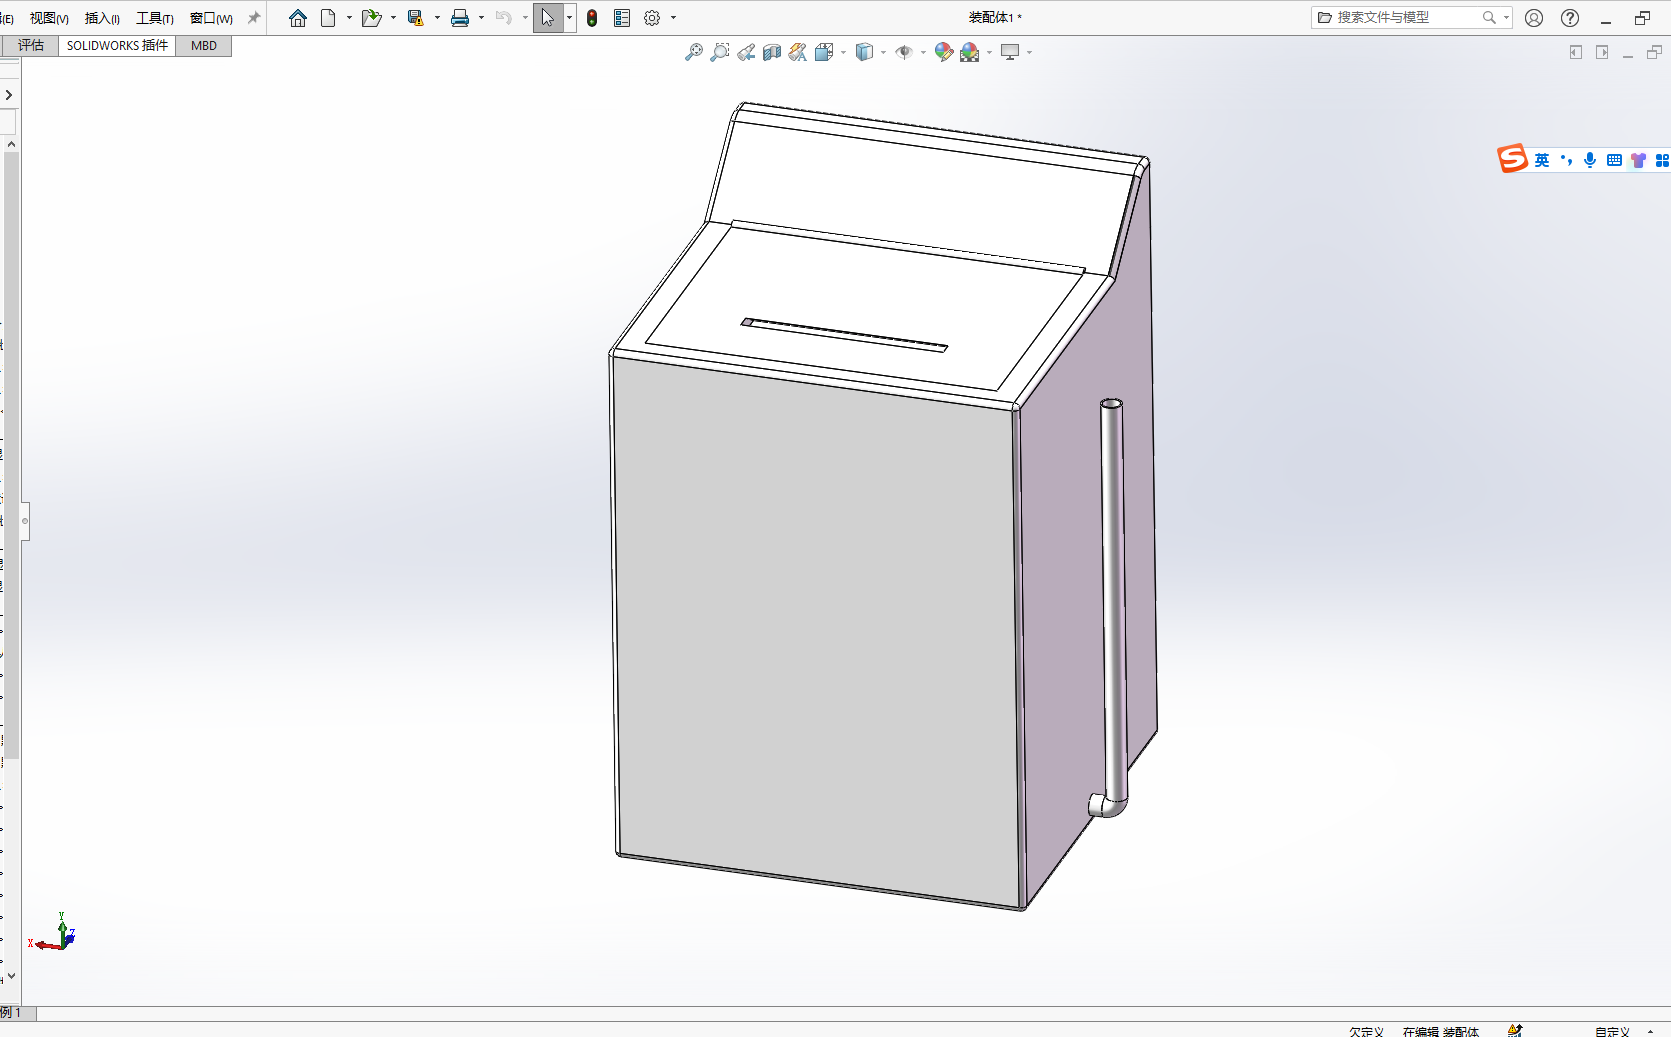Click the Home welcome icon

[298, 18]
